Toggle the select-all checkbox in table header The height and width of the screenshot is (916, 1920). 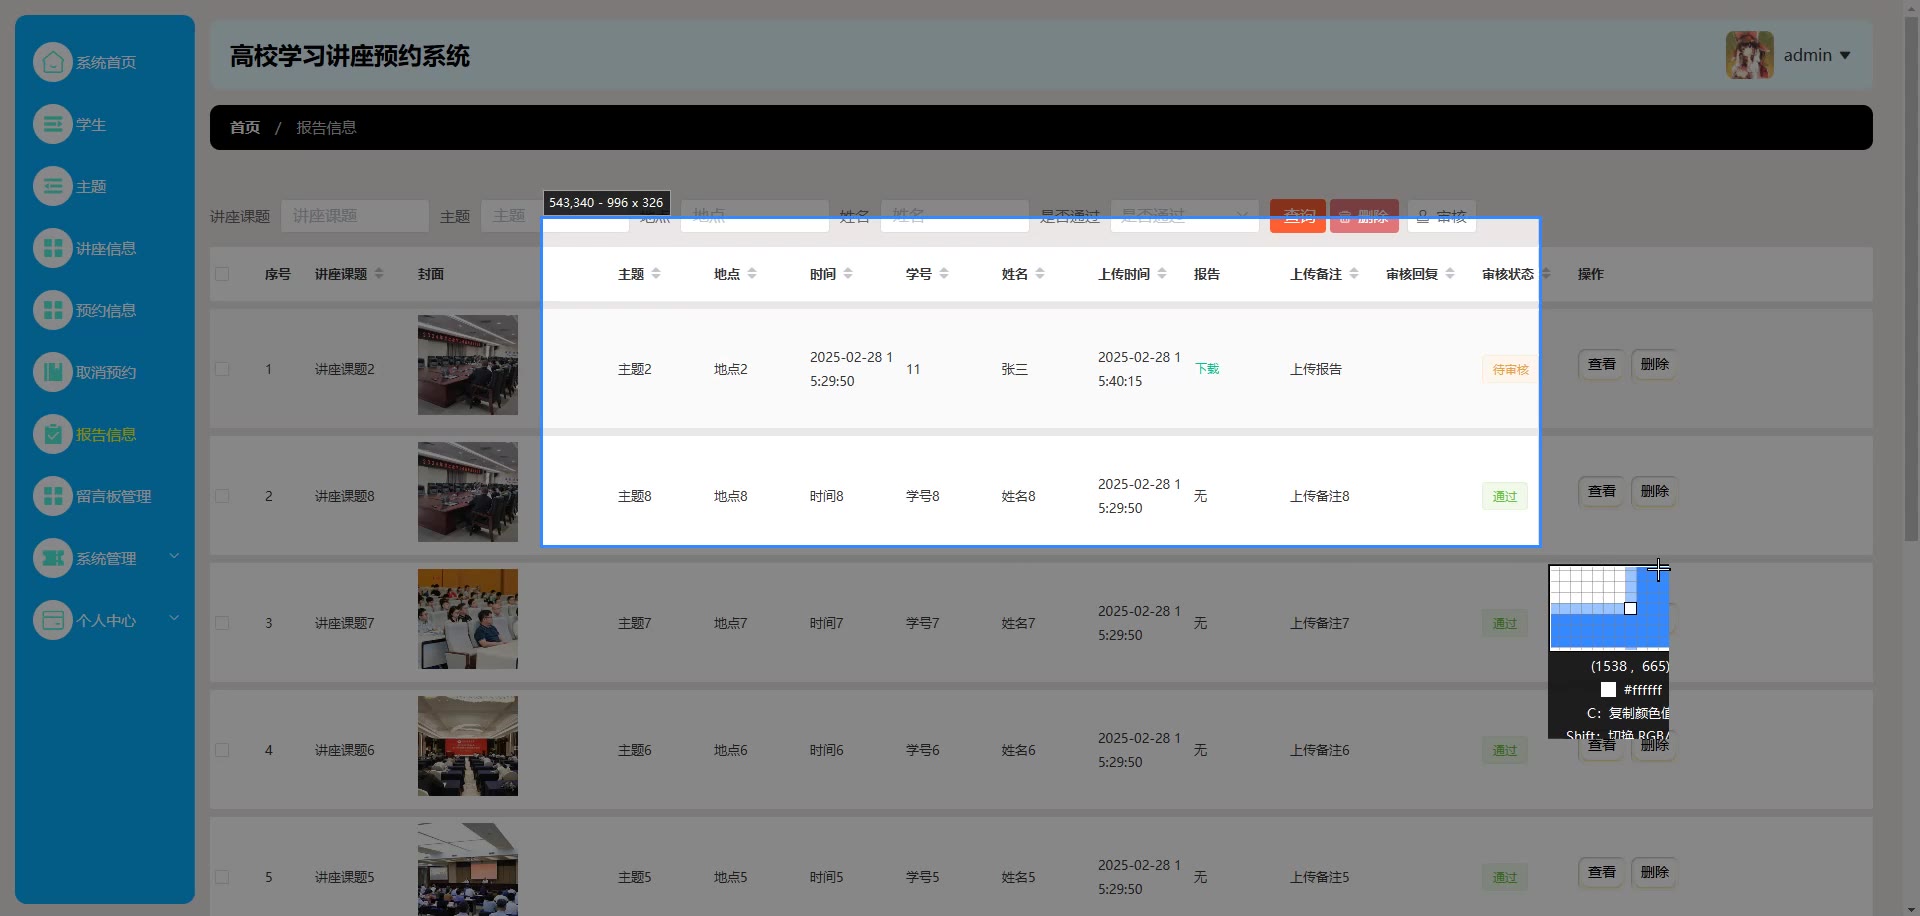[222, 274]
